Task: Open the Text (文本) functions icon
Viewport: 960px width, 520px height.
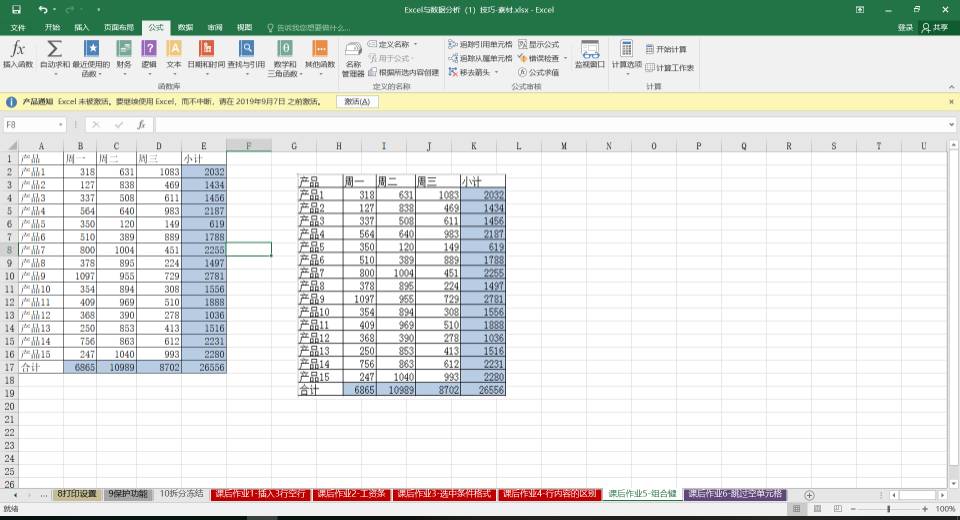Action: pyautogui.click(x=174, y=55)
